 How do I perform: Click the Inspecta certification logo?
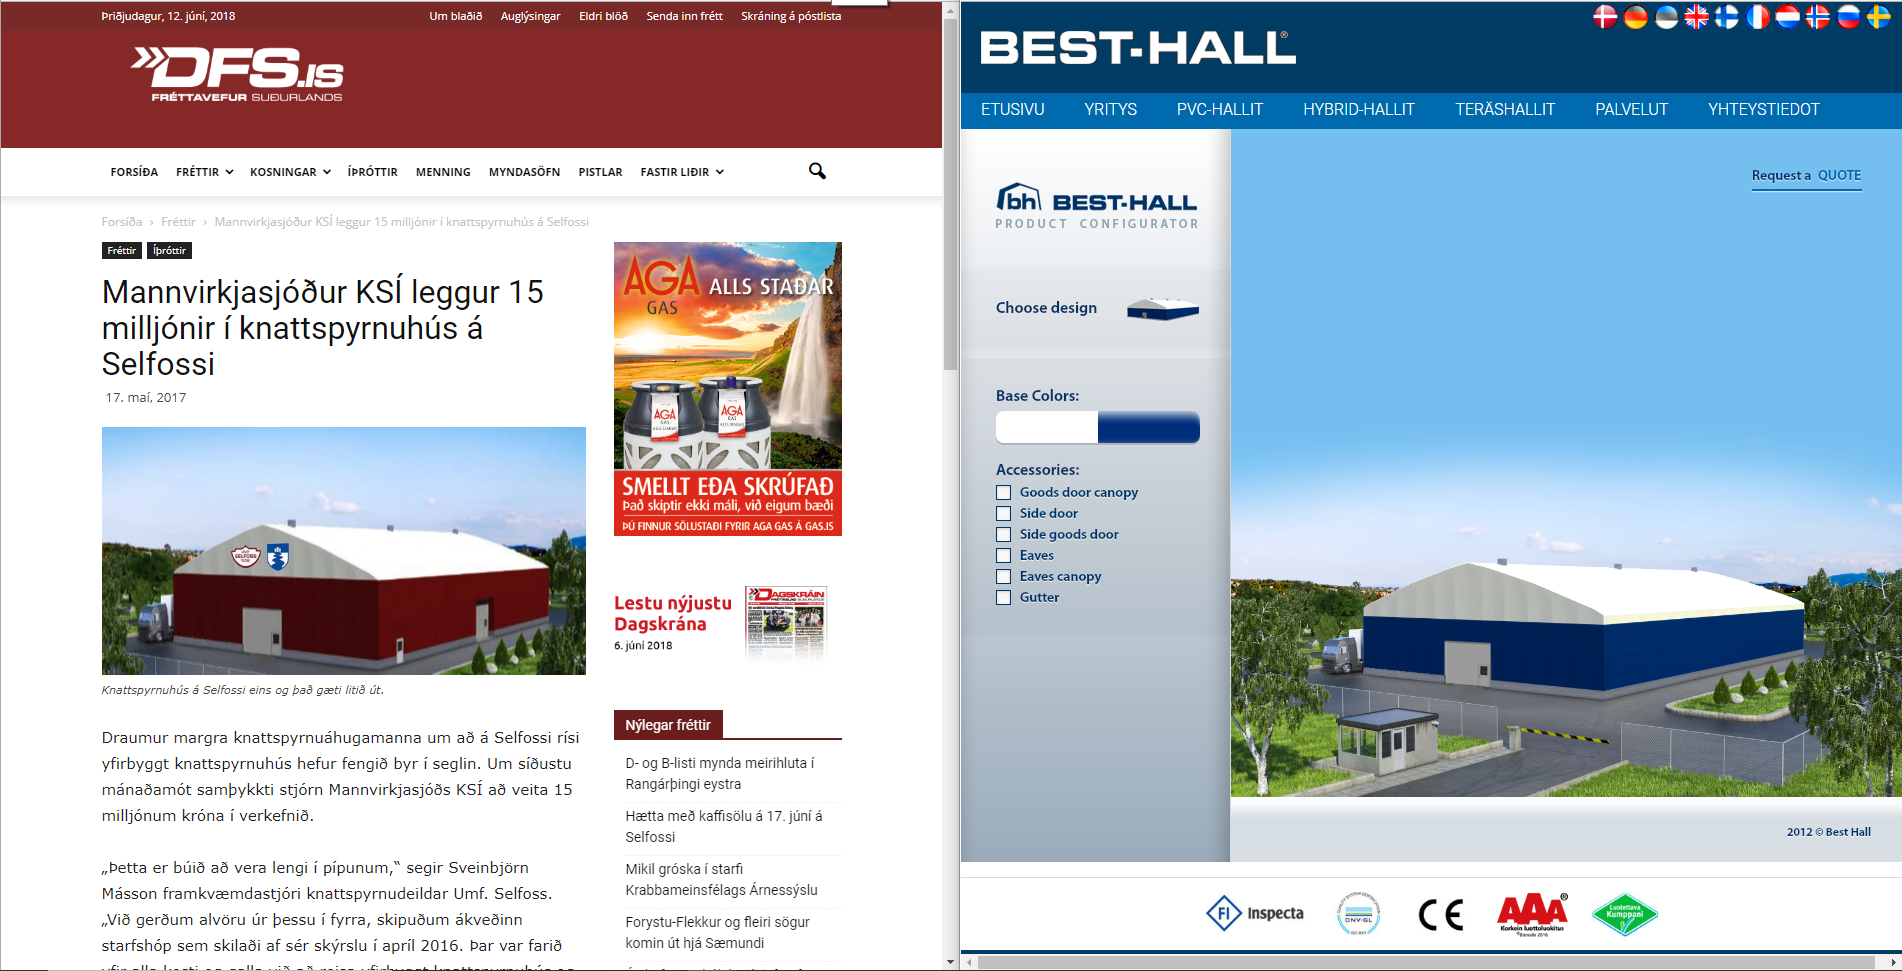[1255, 913]
